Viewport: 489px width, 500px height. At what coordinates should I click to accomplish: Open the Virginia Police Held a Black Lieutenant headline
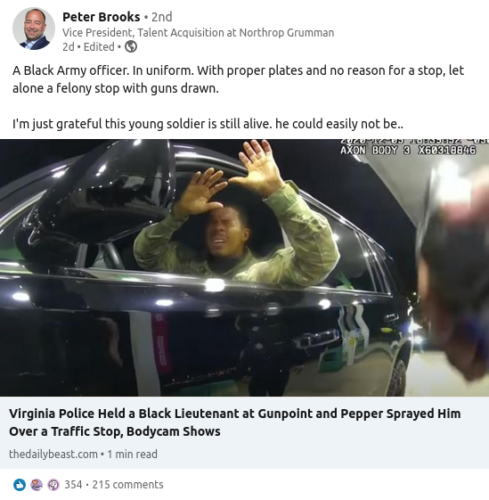[x=235, y=422]
